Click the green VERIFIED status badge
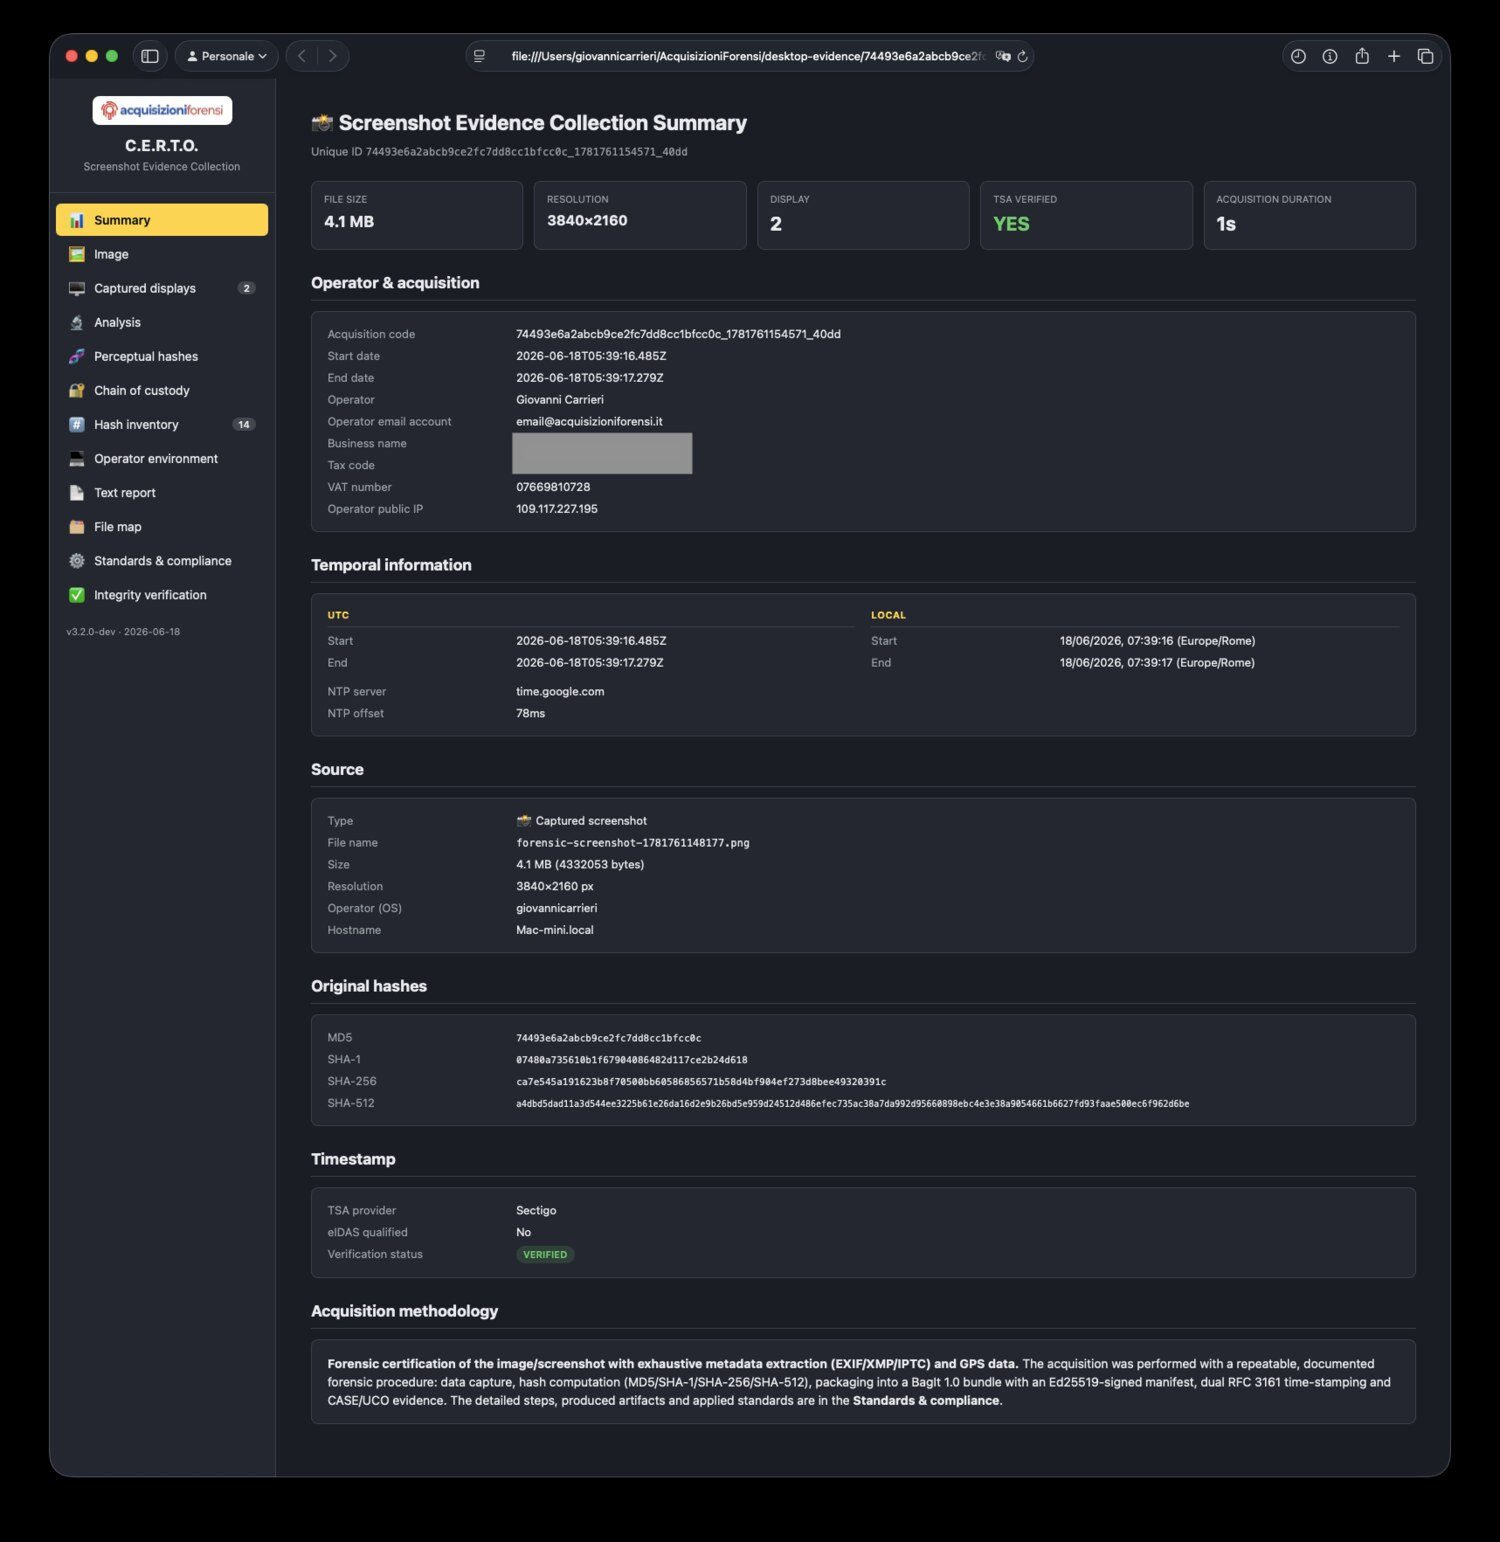This screenshot has height=1542, width=1500. coord(545,1254)
